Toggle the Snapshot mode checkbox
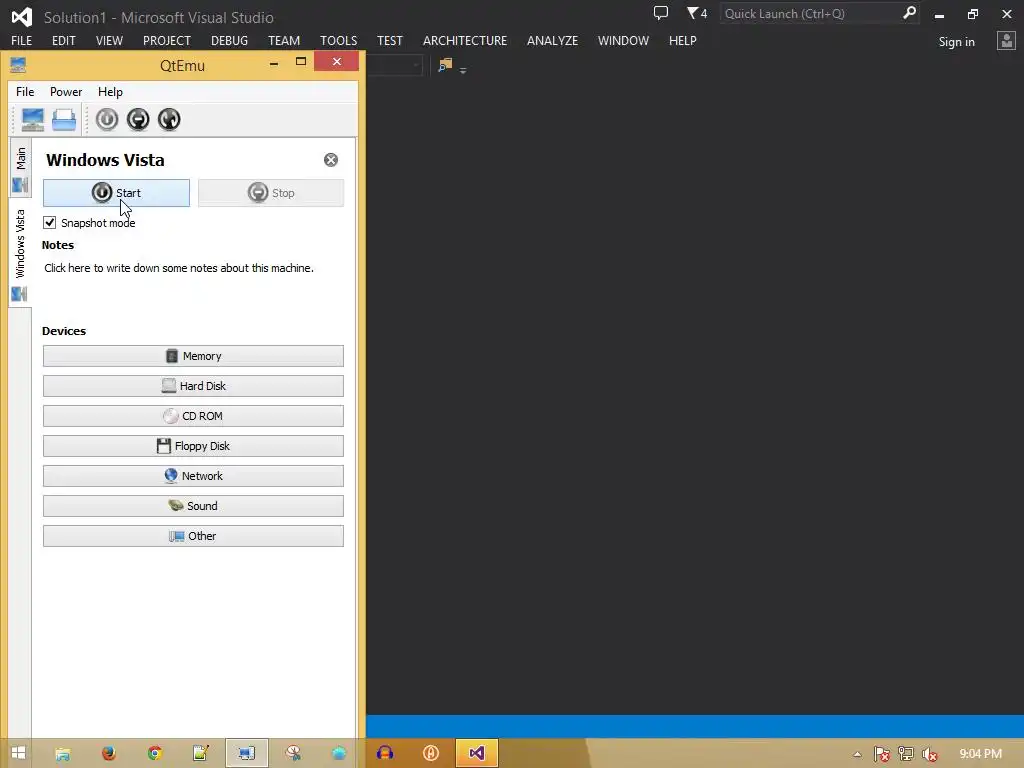Image resolution: width=1024 pixels, height=768 pixels. pyautogui.click(x=50, y=223)
